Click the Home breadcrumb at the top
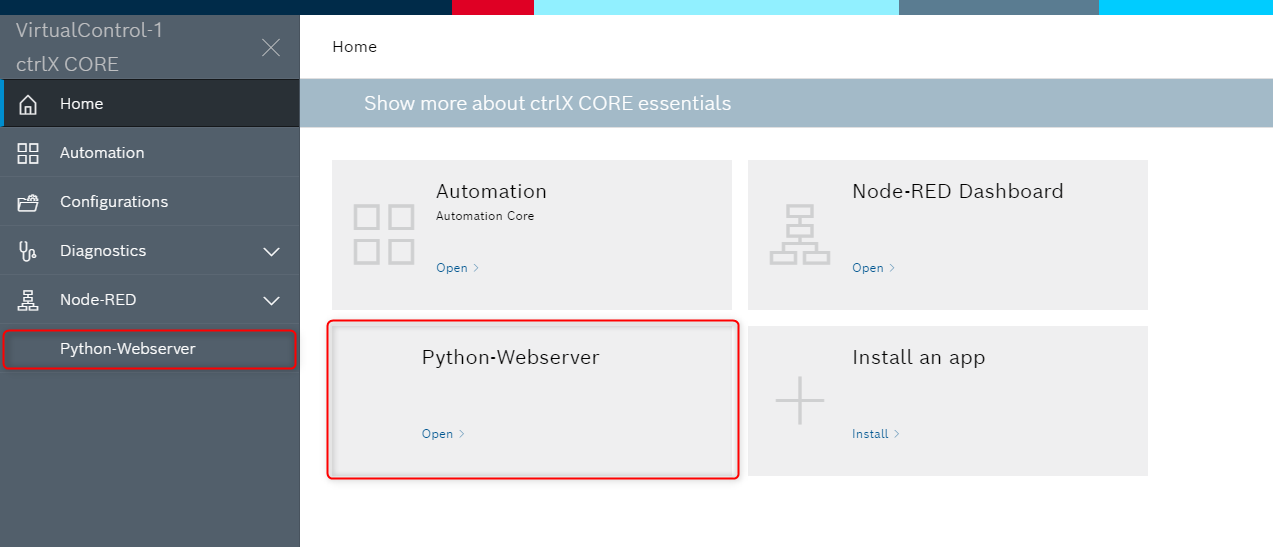 [354, 47]
